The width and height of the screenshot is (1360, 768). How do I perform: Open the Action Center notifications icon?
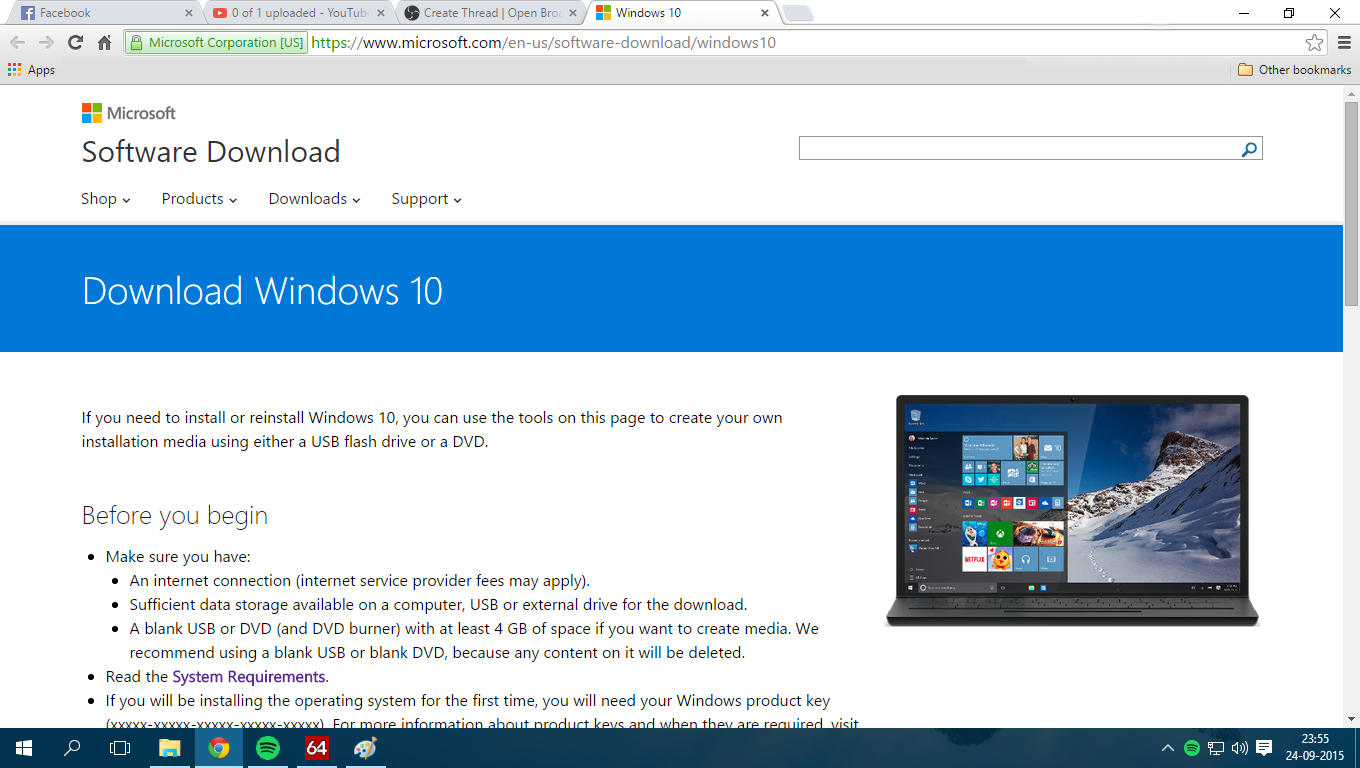pyautogui.click(x=1264, y=748)
